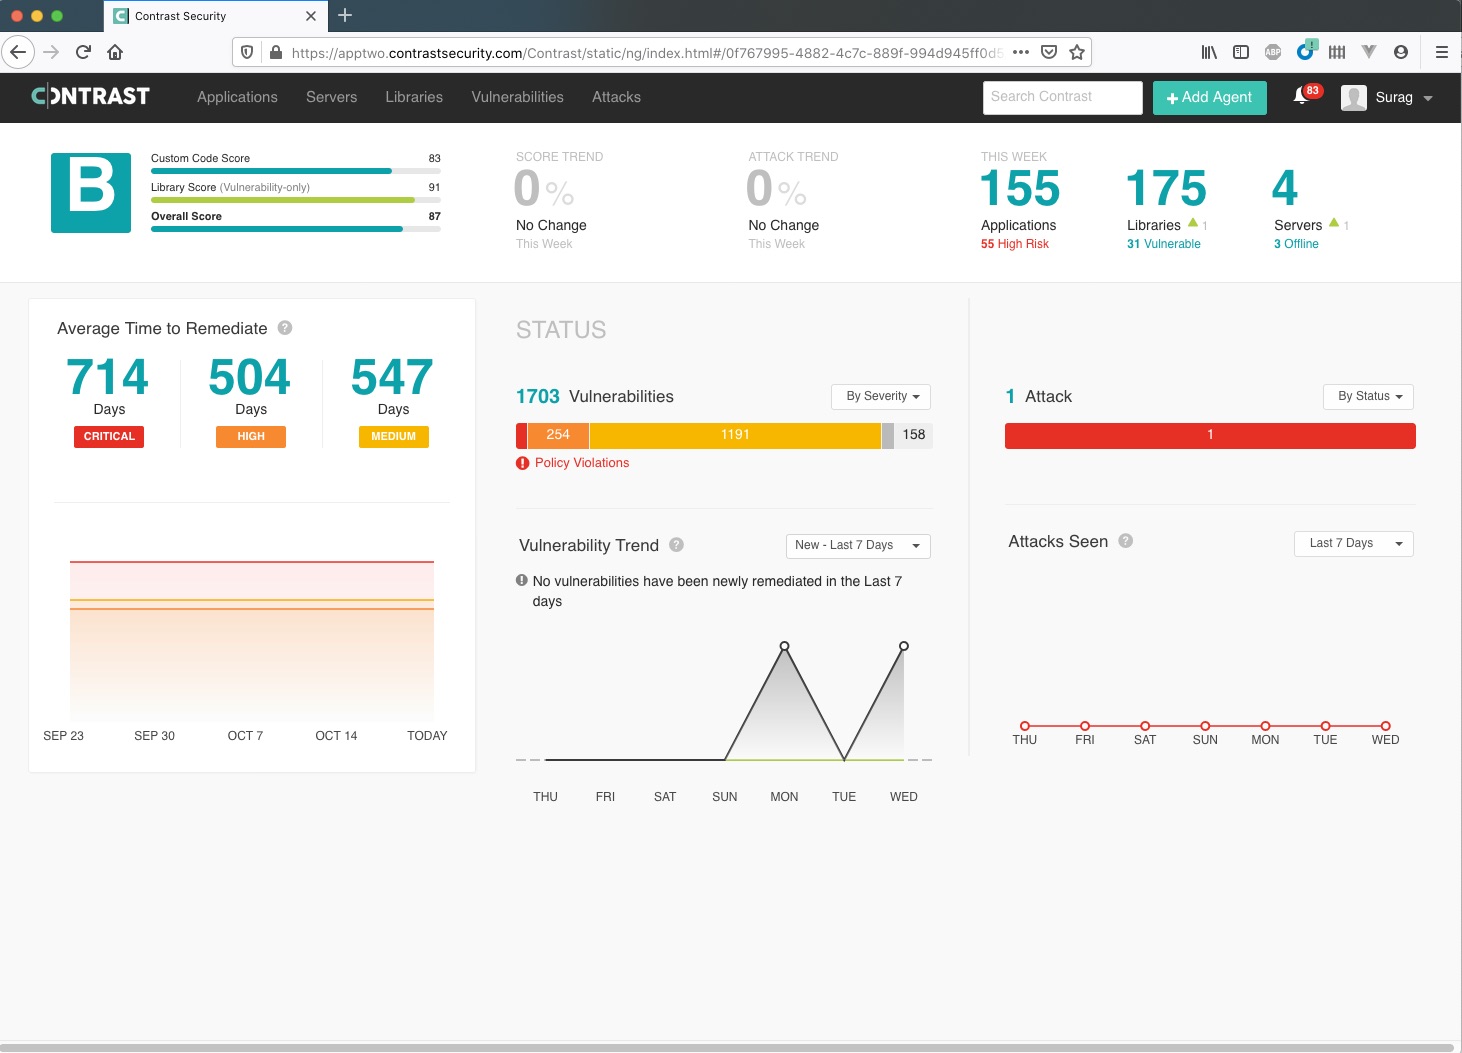The width and height of the screenshot is (1462, 1053).
Task: Click the help icon beside Average Time to Remediate
Action: [x=285, y=328]
